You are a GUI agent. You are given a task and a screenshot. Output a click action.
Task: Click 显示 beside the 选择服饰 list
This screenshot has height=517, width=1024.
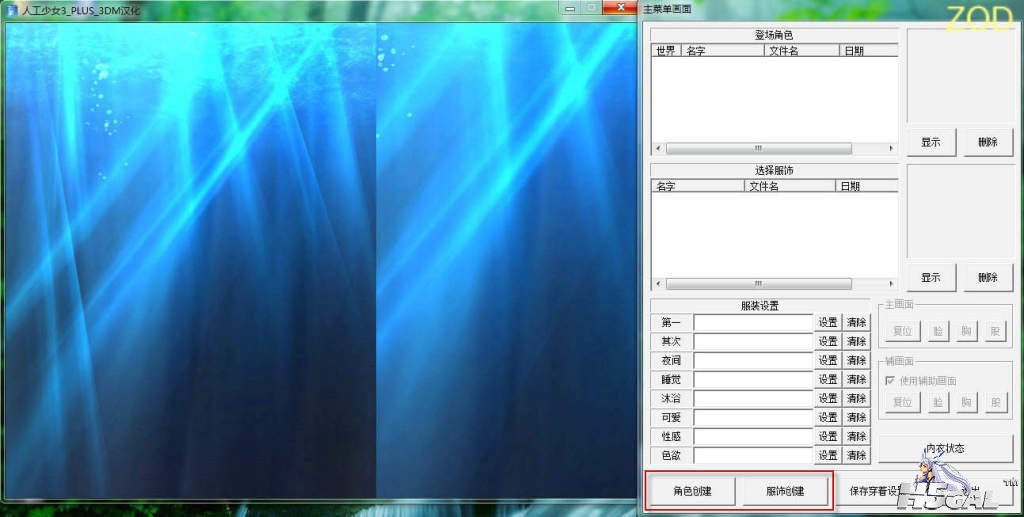coord(931,277)
